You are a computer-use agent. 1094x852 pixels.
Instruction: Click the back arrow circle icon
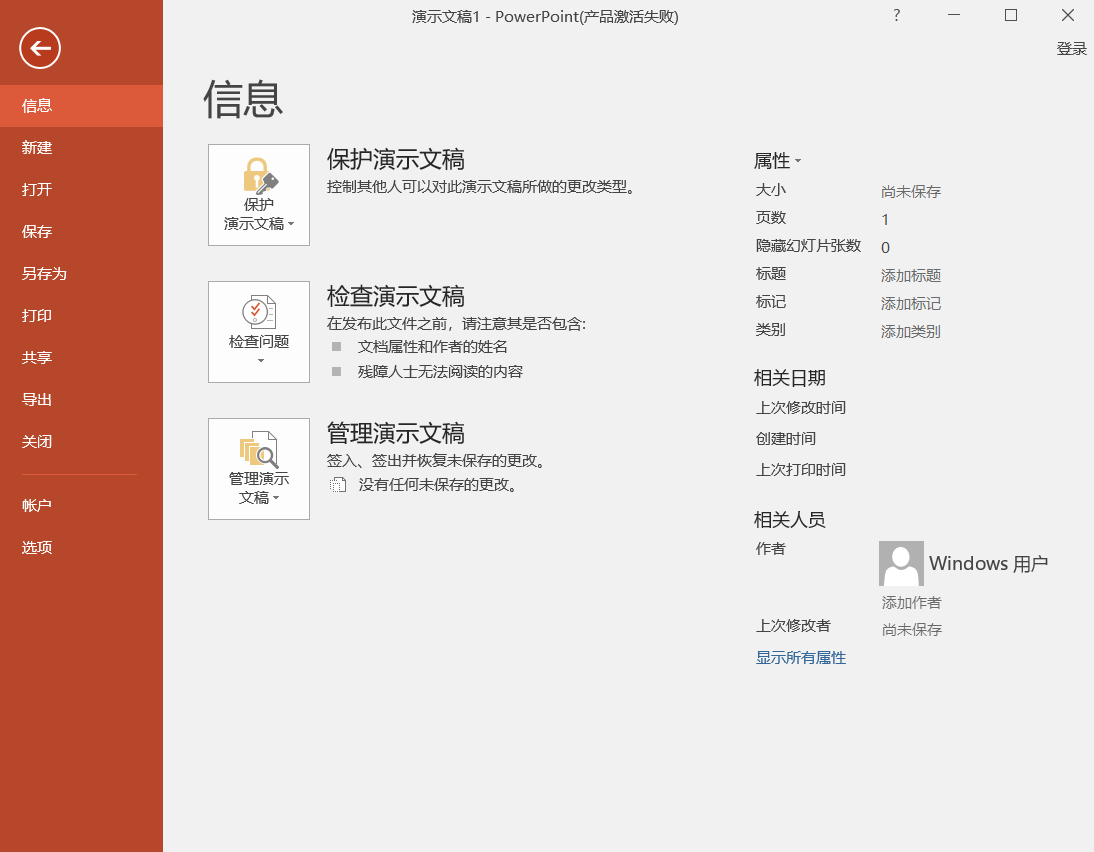40,48
